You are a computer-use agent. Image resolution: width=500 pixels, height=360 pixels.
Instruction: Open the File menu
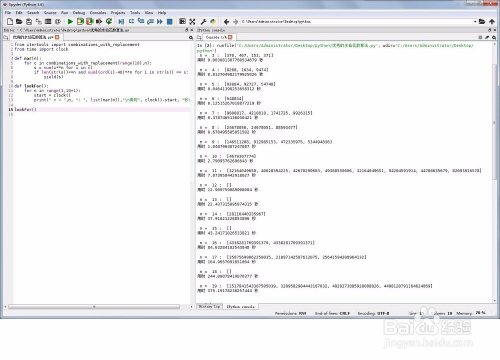tap(8, 13)
